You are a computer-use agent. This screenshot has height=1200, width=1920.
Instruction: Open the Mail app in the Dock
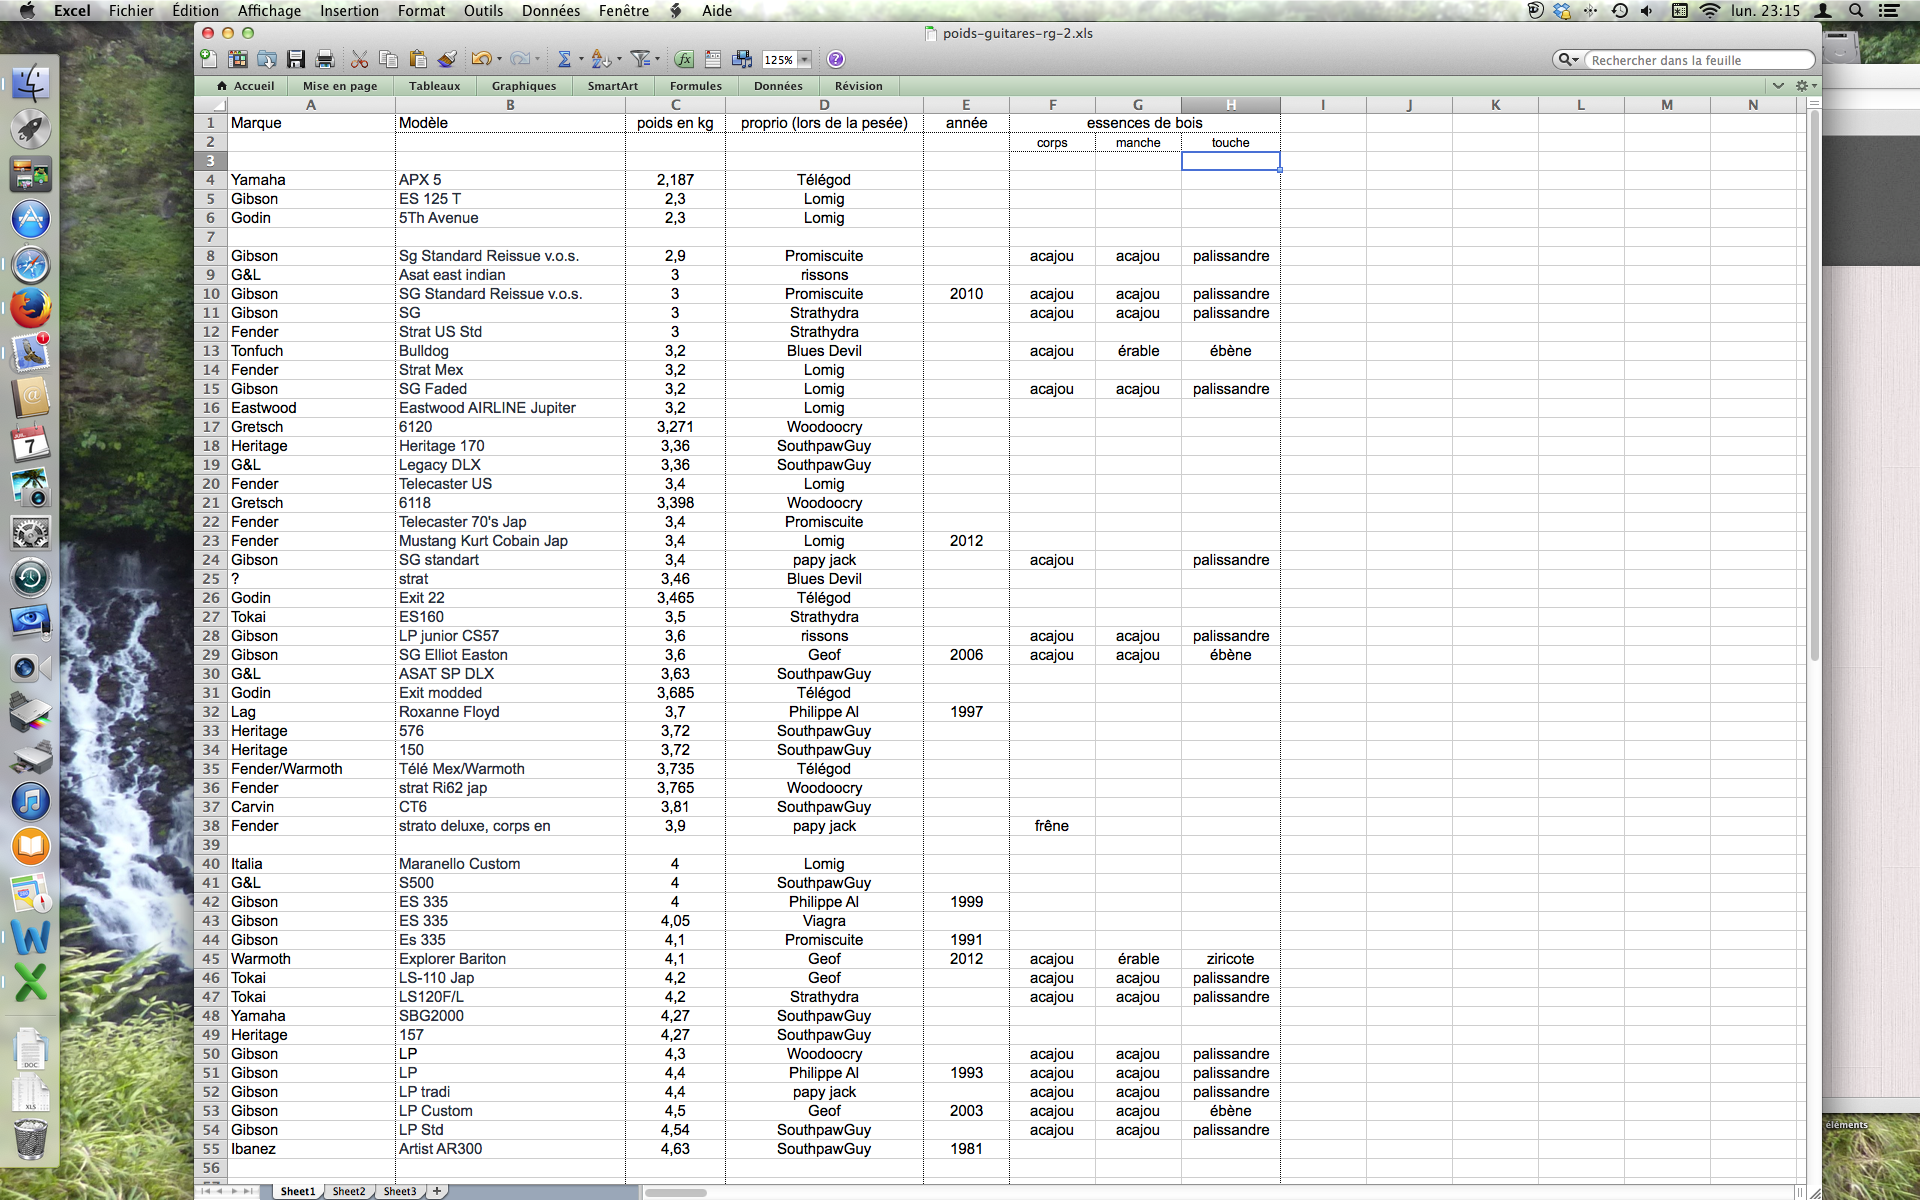[x=30, y=354]
